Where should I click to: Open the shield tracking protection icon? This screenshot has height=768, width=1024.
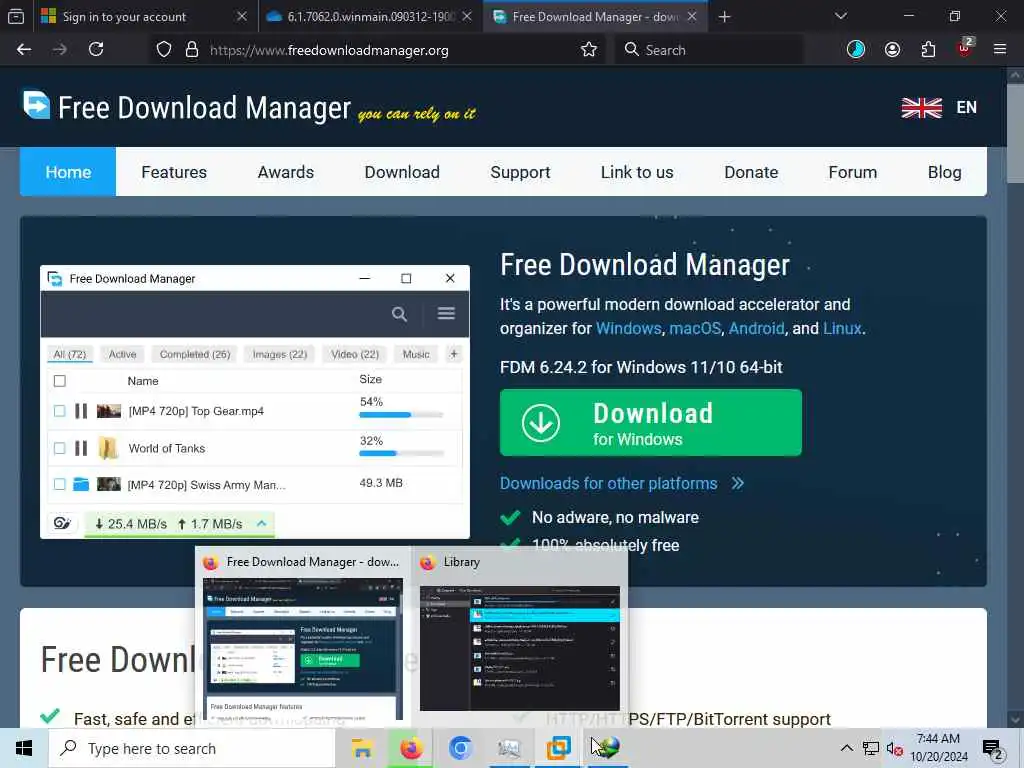[164, 50]
